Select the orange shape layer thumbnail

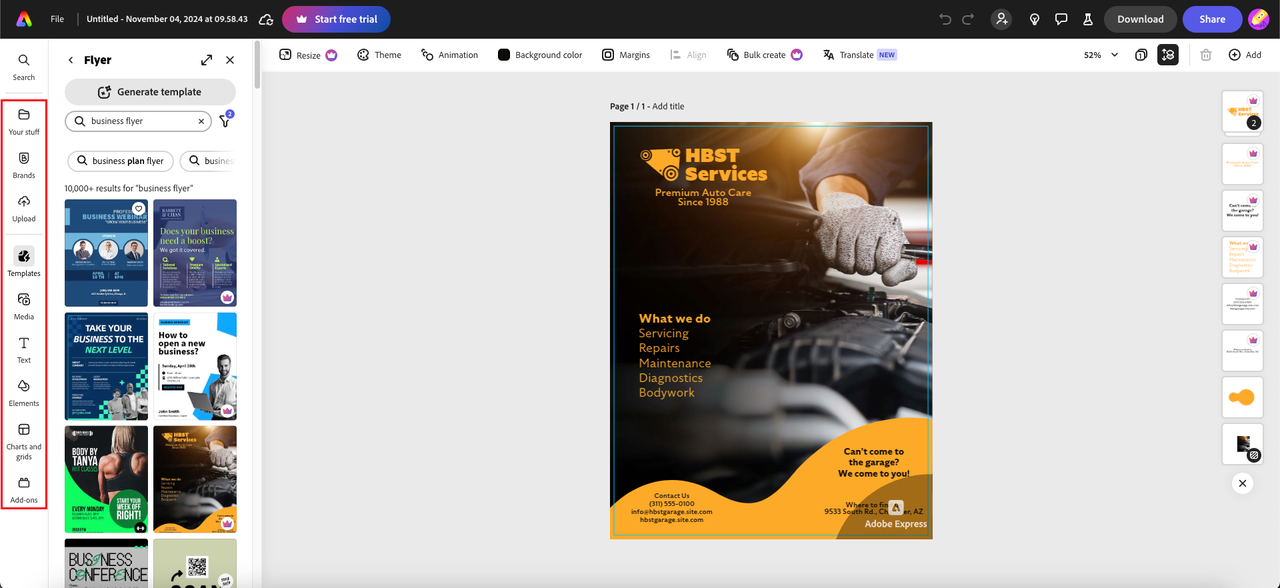click(1242, 398)
